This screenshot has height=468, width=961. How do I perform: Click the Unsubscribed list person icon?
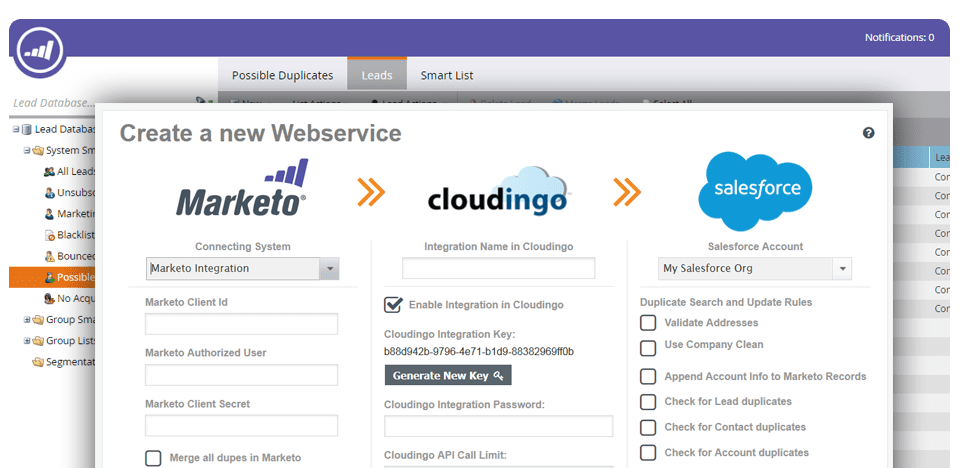(50, 193)
